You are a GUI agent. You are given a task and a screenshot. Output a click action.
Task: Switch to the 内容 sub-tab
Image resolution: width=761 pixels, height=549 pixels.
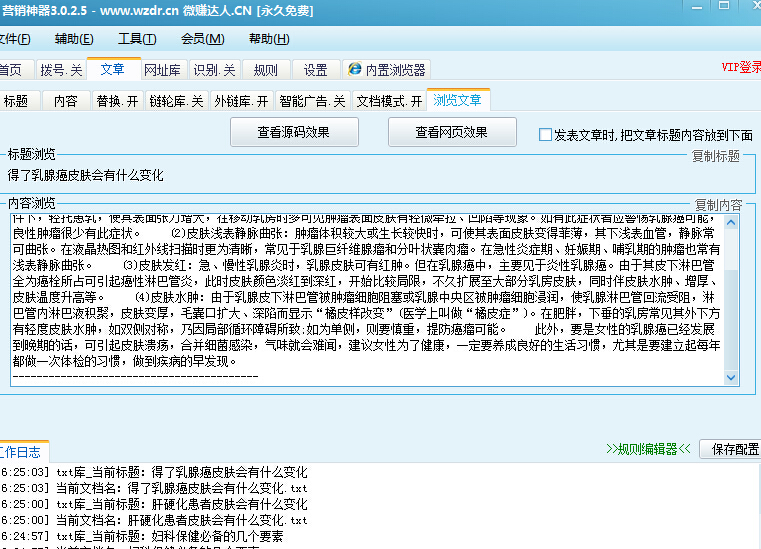click(x=66, y=101)
